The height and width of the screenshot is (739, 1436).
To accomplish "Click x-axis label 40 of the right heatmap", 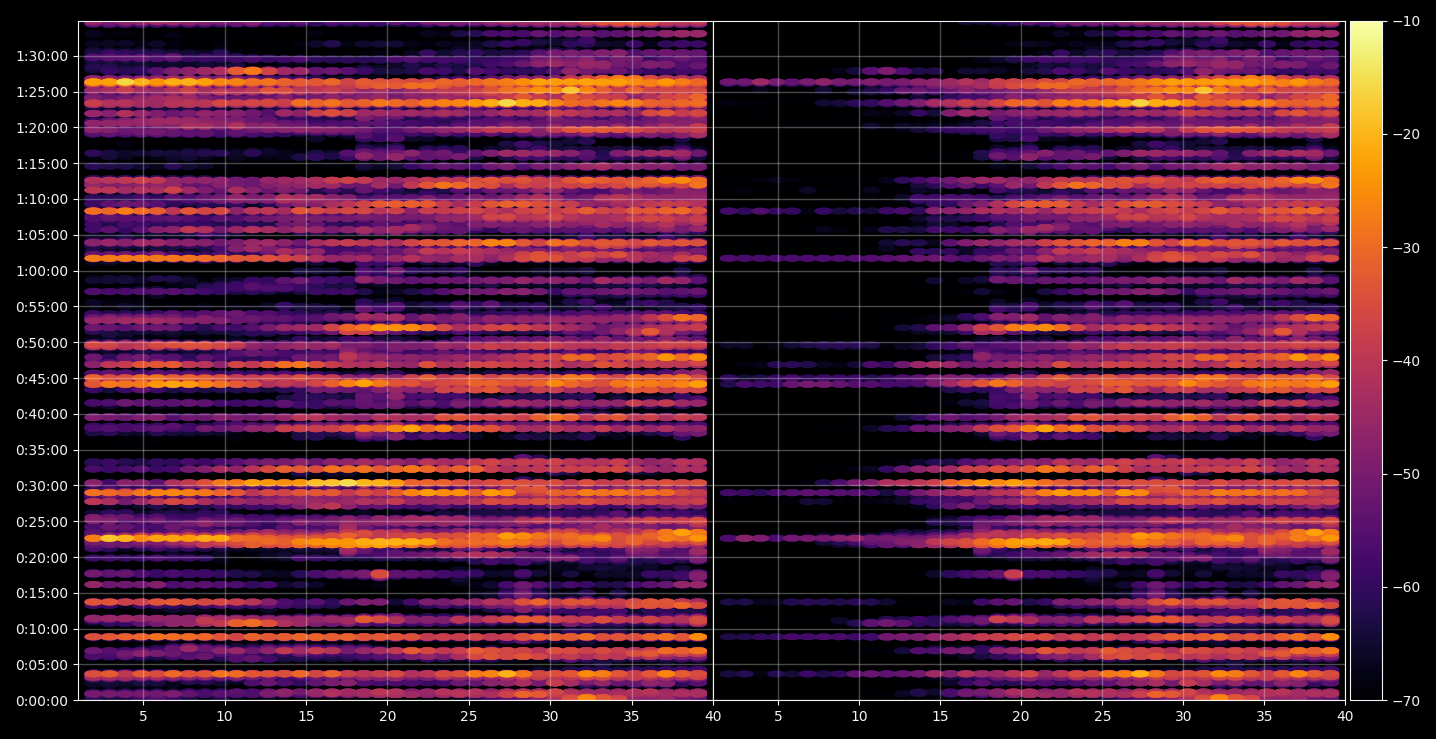I will click(x=1346, y=717).
